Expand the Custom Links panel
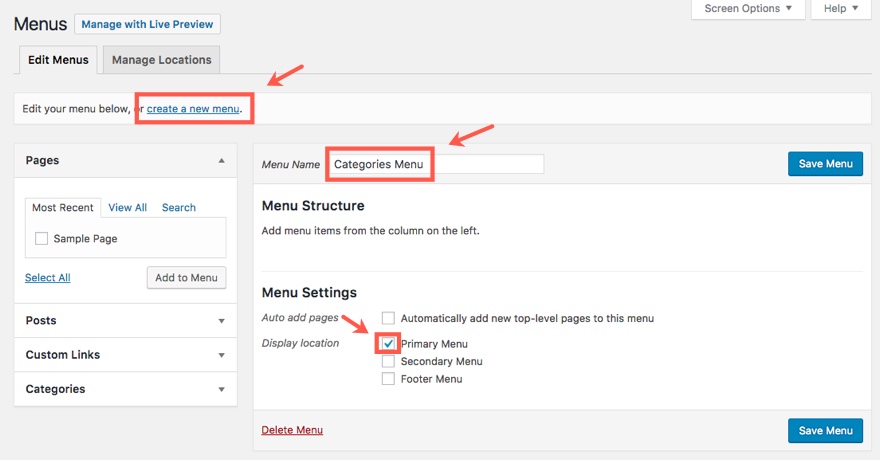 [x=126, y=355]
